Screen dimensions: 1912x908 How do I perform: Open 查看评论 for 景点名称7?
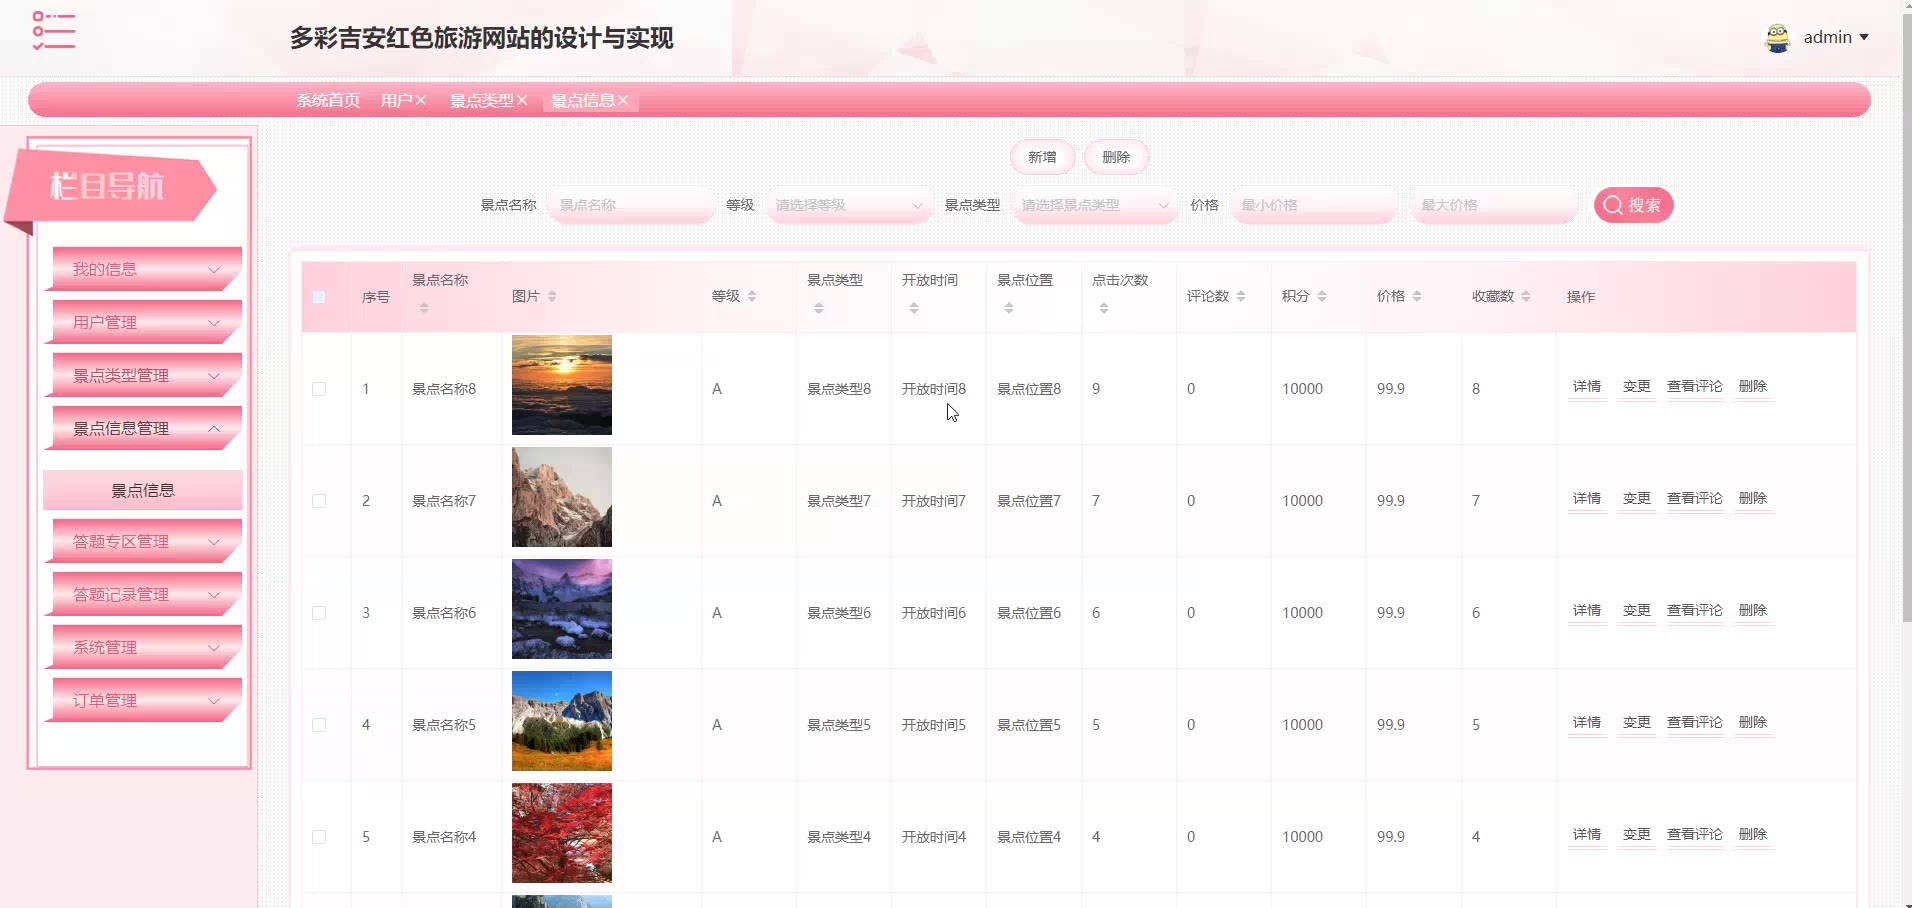[1695, 499]
